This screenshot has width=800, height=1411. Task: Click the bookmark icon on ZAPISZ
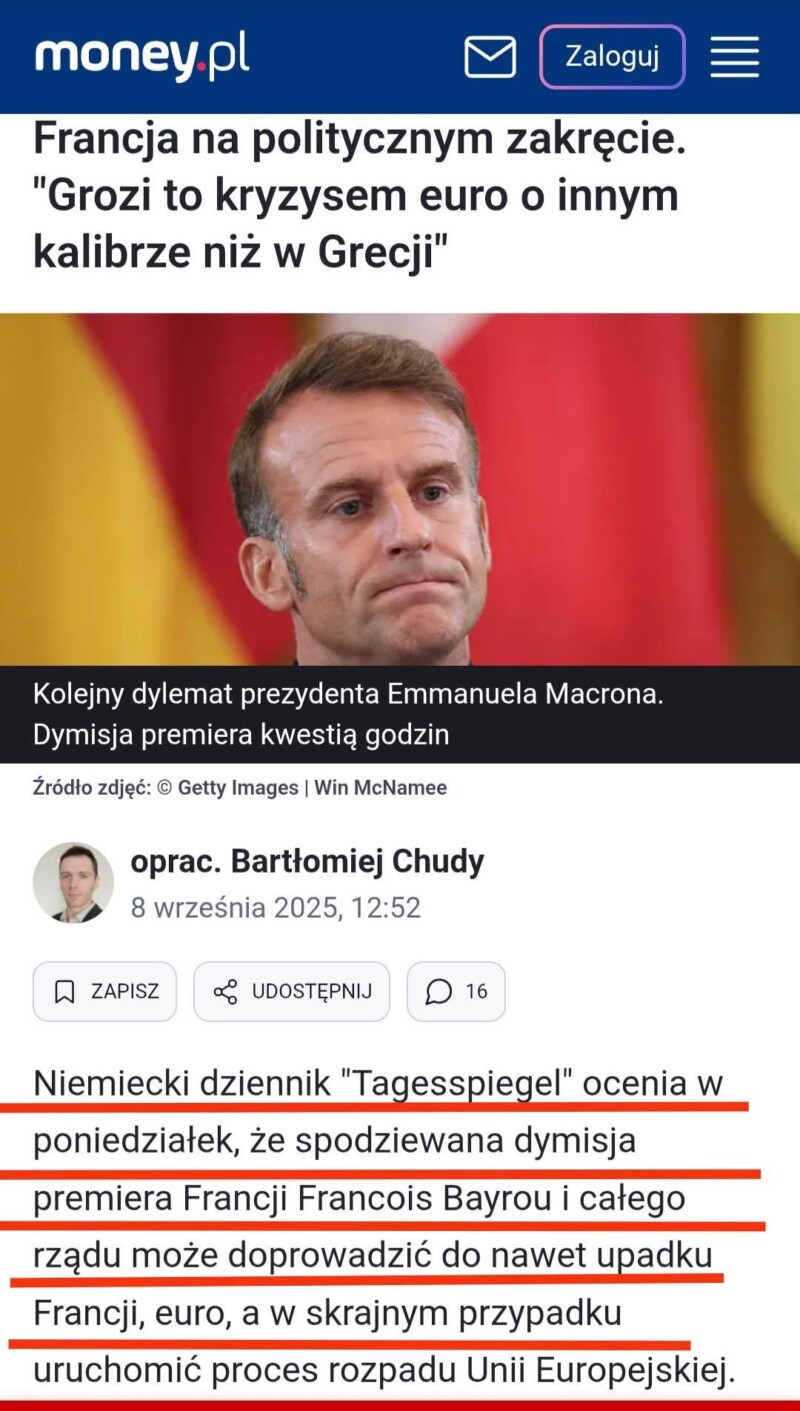(64, 991)
